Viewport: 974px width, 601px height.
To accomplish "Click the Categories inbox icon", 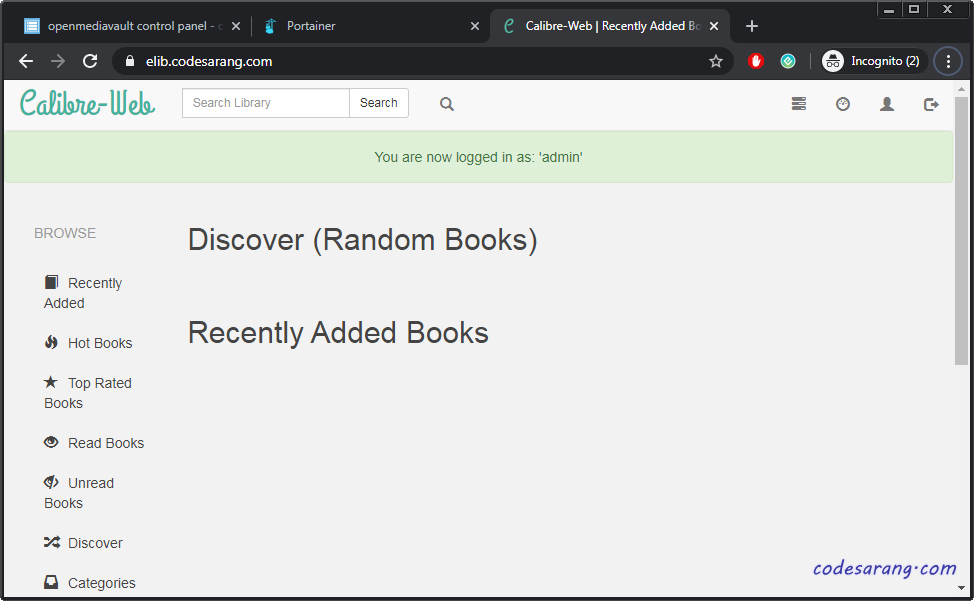I will (x=51, y=582).
